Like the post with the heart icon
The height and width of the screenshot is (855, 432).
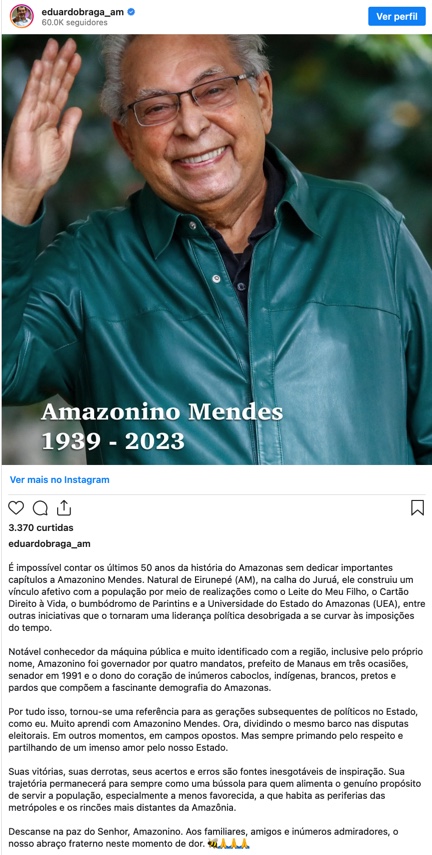pos(16,508)
